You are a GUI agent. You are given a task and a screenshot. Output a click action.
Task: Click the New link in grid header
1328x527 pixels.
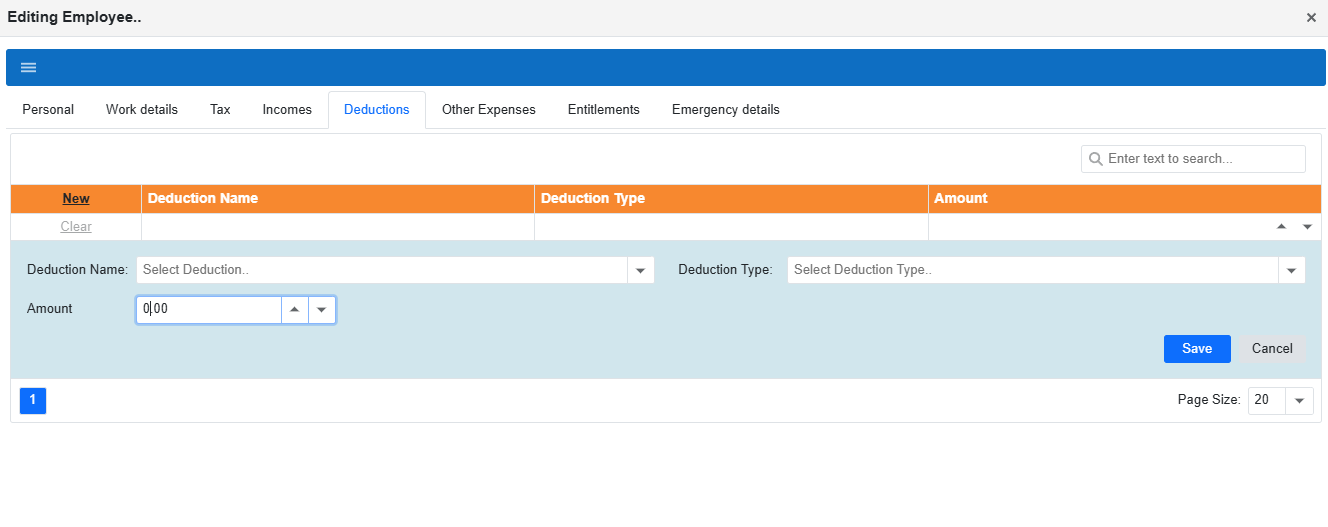coord(76,199)
